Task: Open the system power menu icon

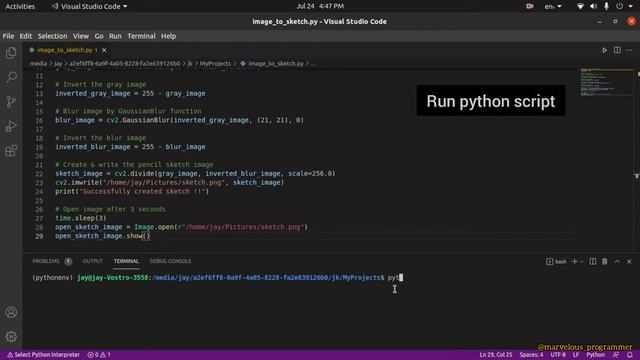Action: pyautogui.click(x=620, y=7)
